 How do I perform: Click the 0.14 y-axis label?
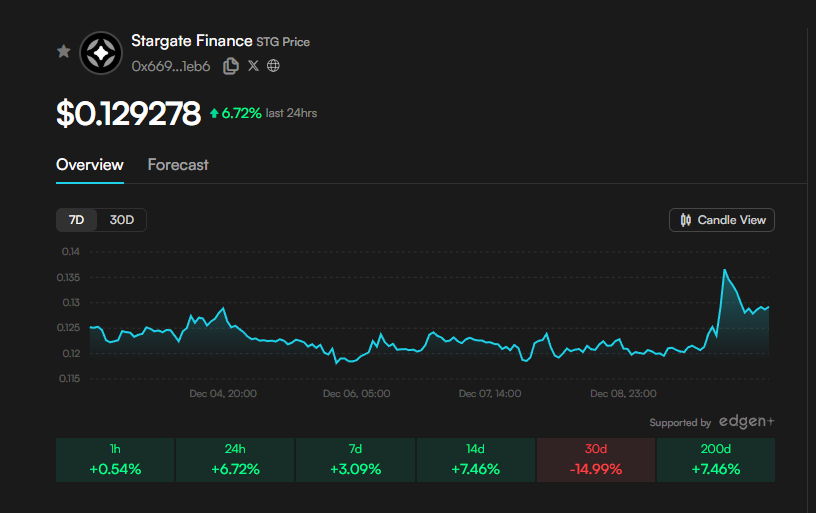pyautogui.click(x=71, y=252)
